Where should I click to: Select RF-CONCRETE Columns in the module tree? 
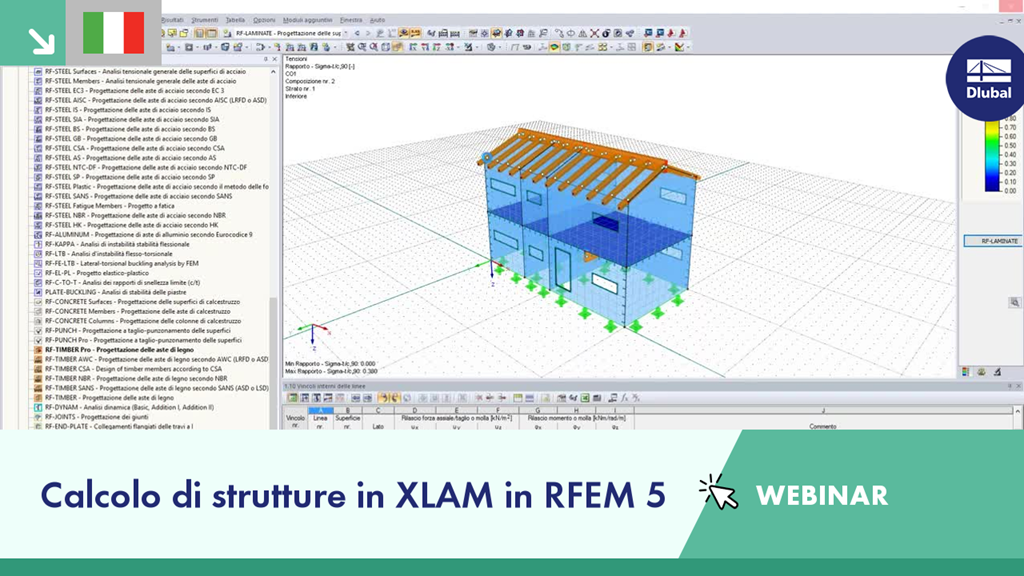click(x=143, y=321)
